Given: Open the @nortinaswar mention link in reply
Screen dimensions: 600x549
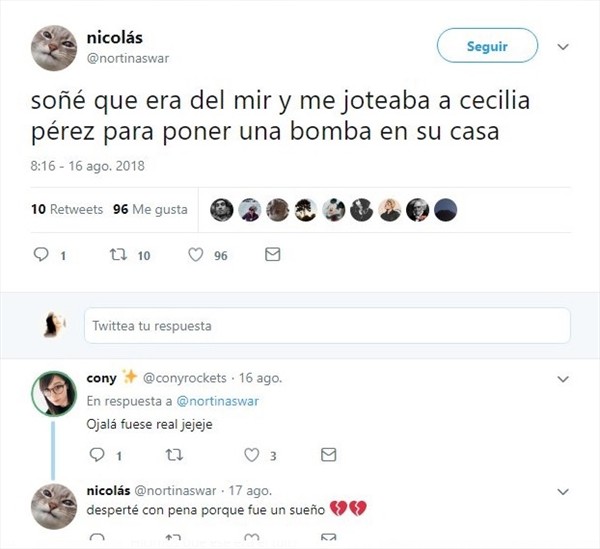Looking at the screenshot, I should 217,401.
